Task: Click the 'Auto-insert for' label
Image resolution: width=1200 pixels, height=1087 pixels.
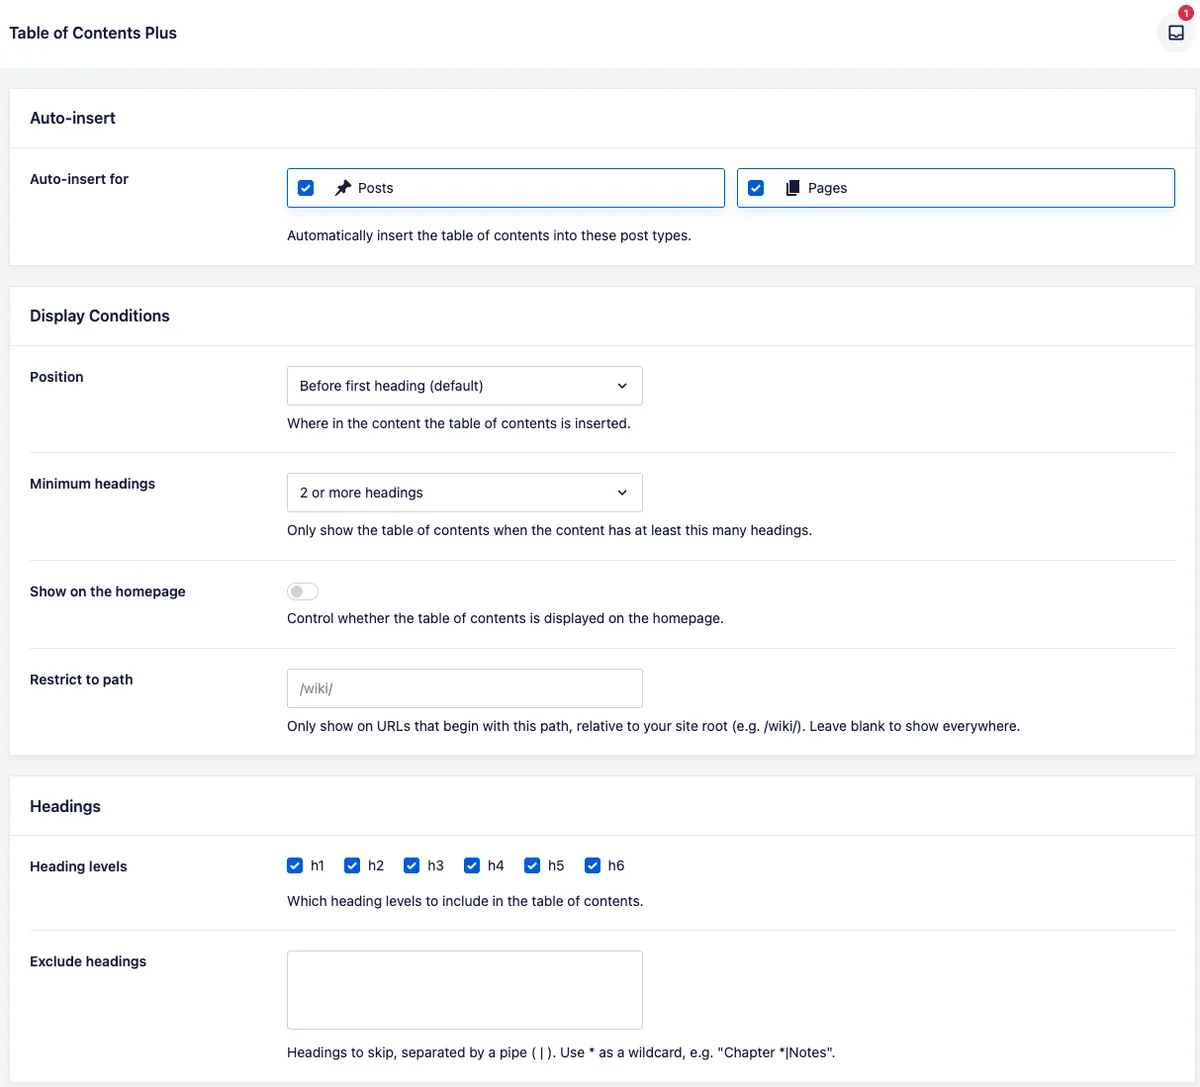Action: (x=79, y=179)
